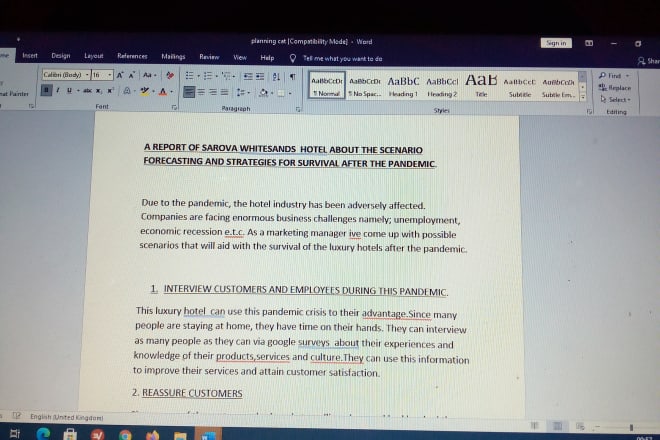Open the Change Case Aa dropdown

(x=149, y=75)
